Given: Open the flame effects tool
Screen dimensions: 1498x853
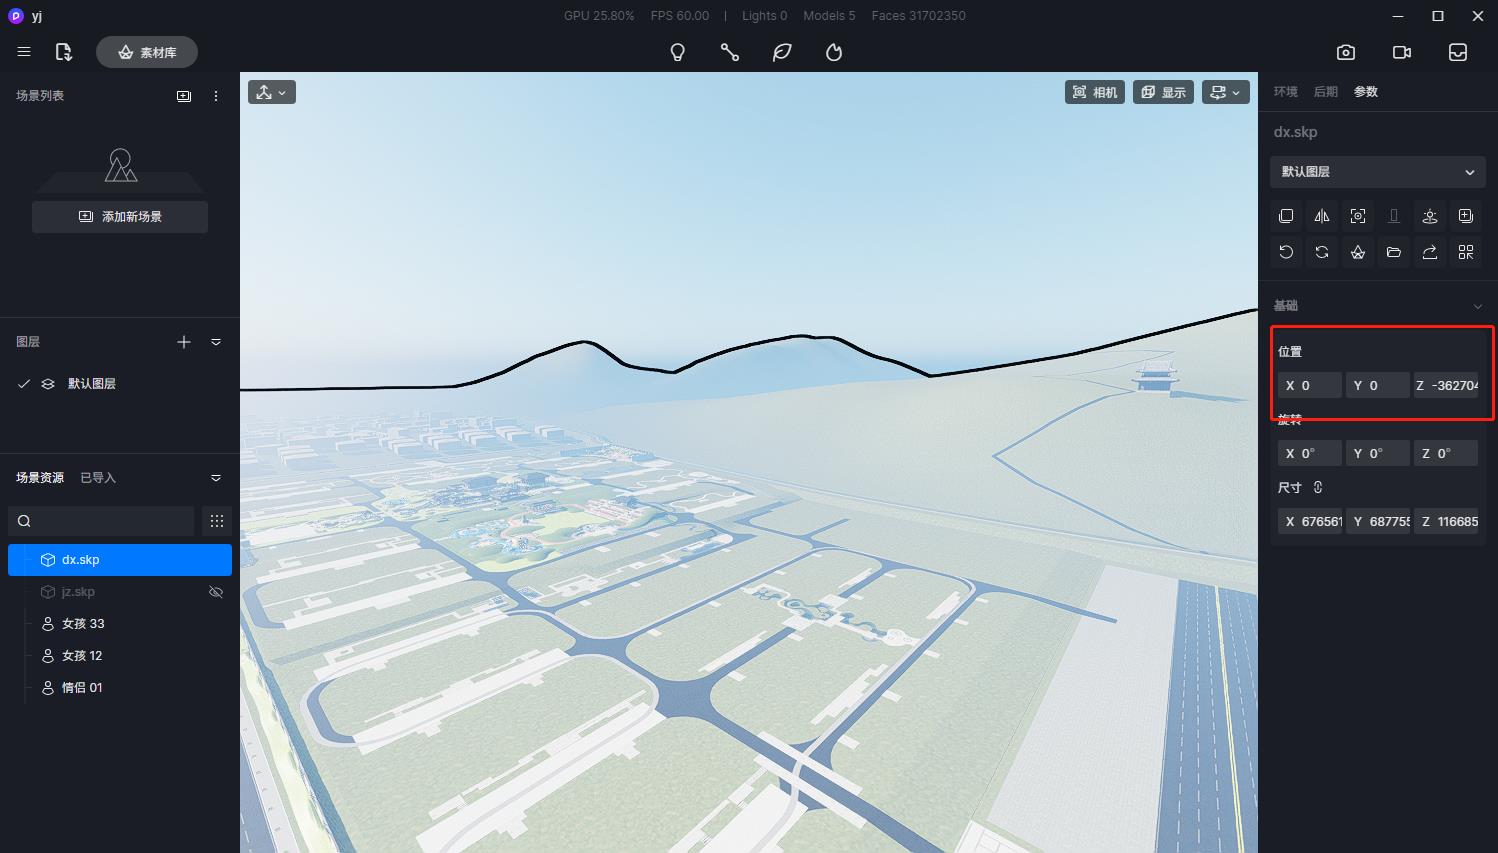Looking at the screenshot, I should [x=834, y=52].
